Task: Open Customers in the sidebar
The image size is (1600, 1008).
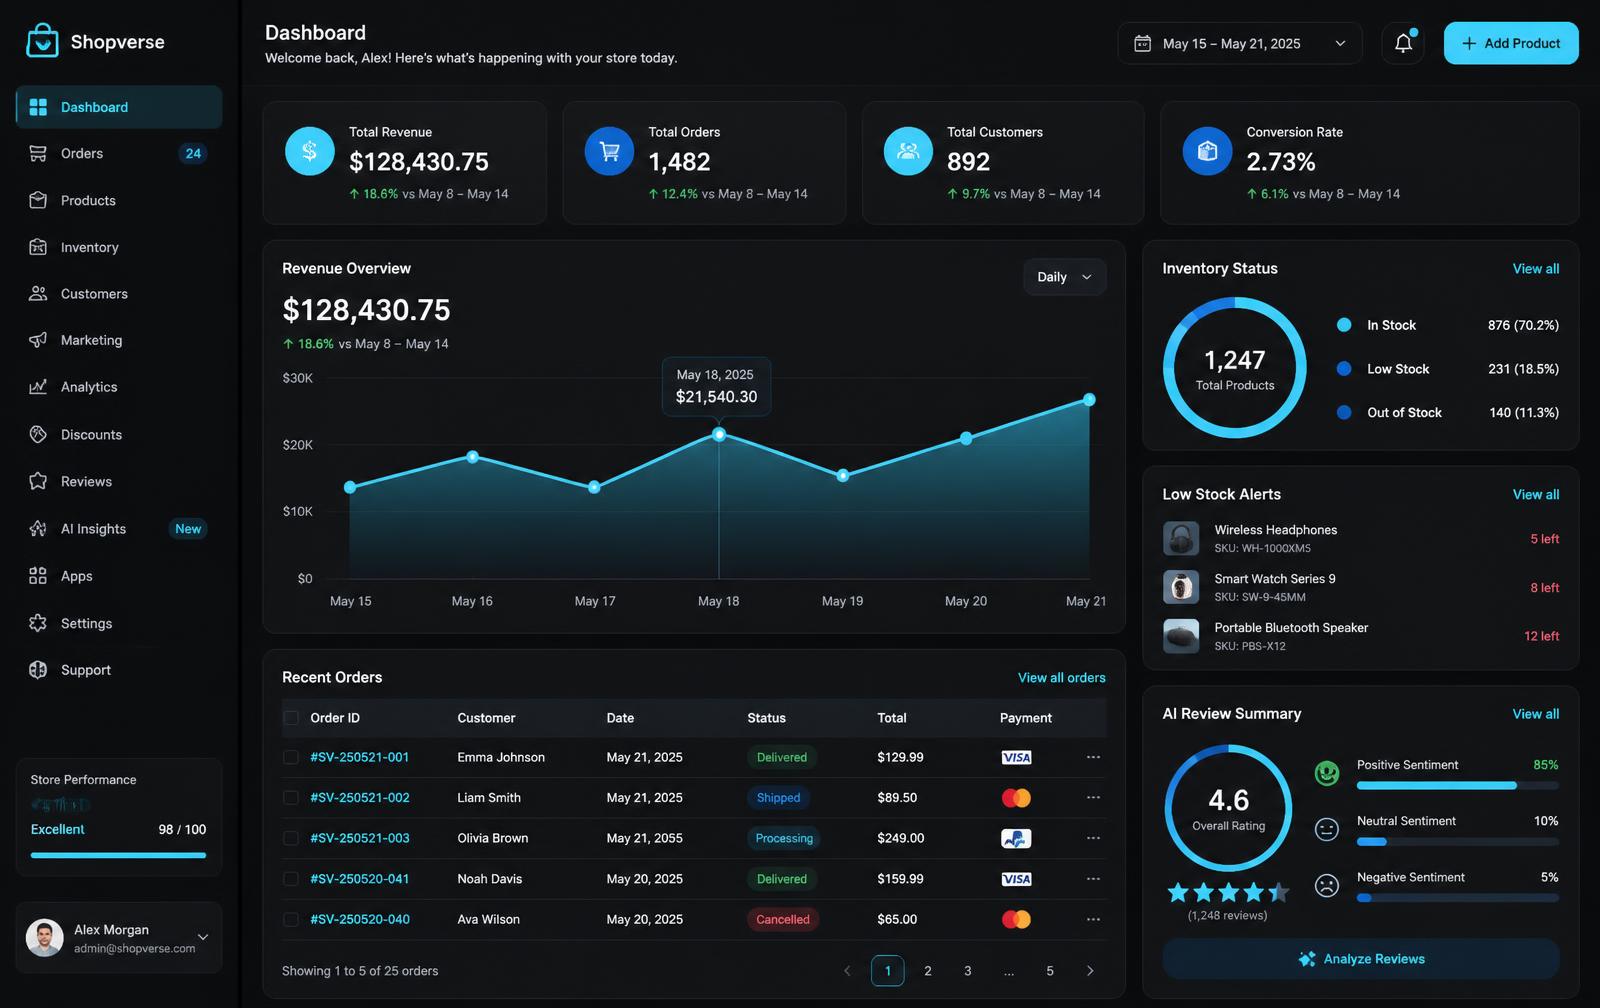Action: click(x=119, y=293)
